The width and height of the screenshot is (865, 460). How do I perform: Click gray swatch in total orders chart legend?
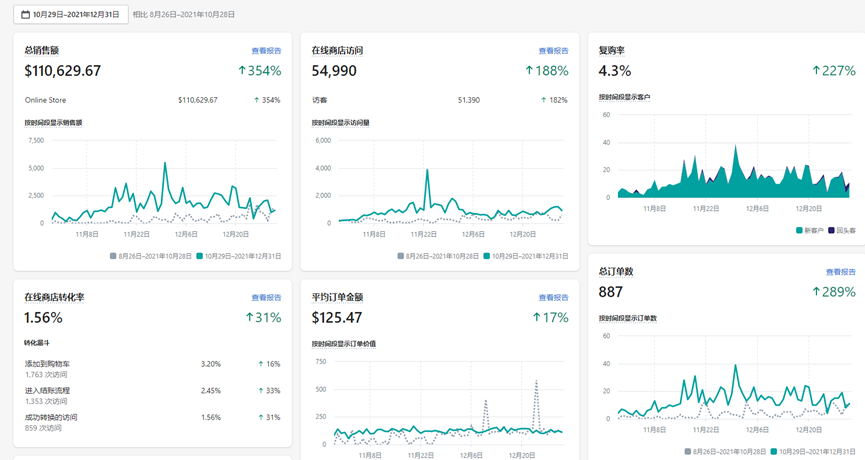coord(687,452)
